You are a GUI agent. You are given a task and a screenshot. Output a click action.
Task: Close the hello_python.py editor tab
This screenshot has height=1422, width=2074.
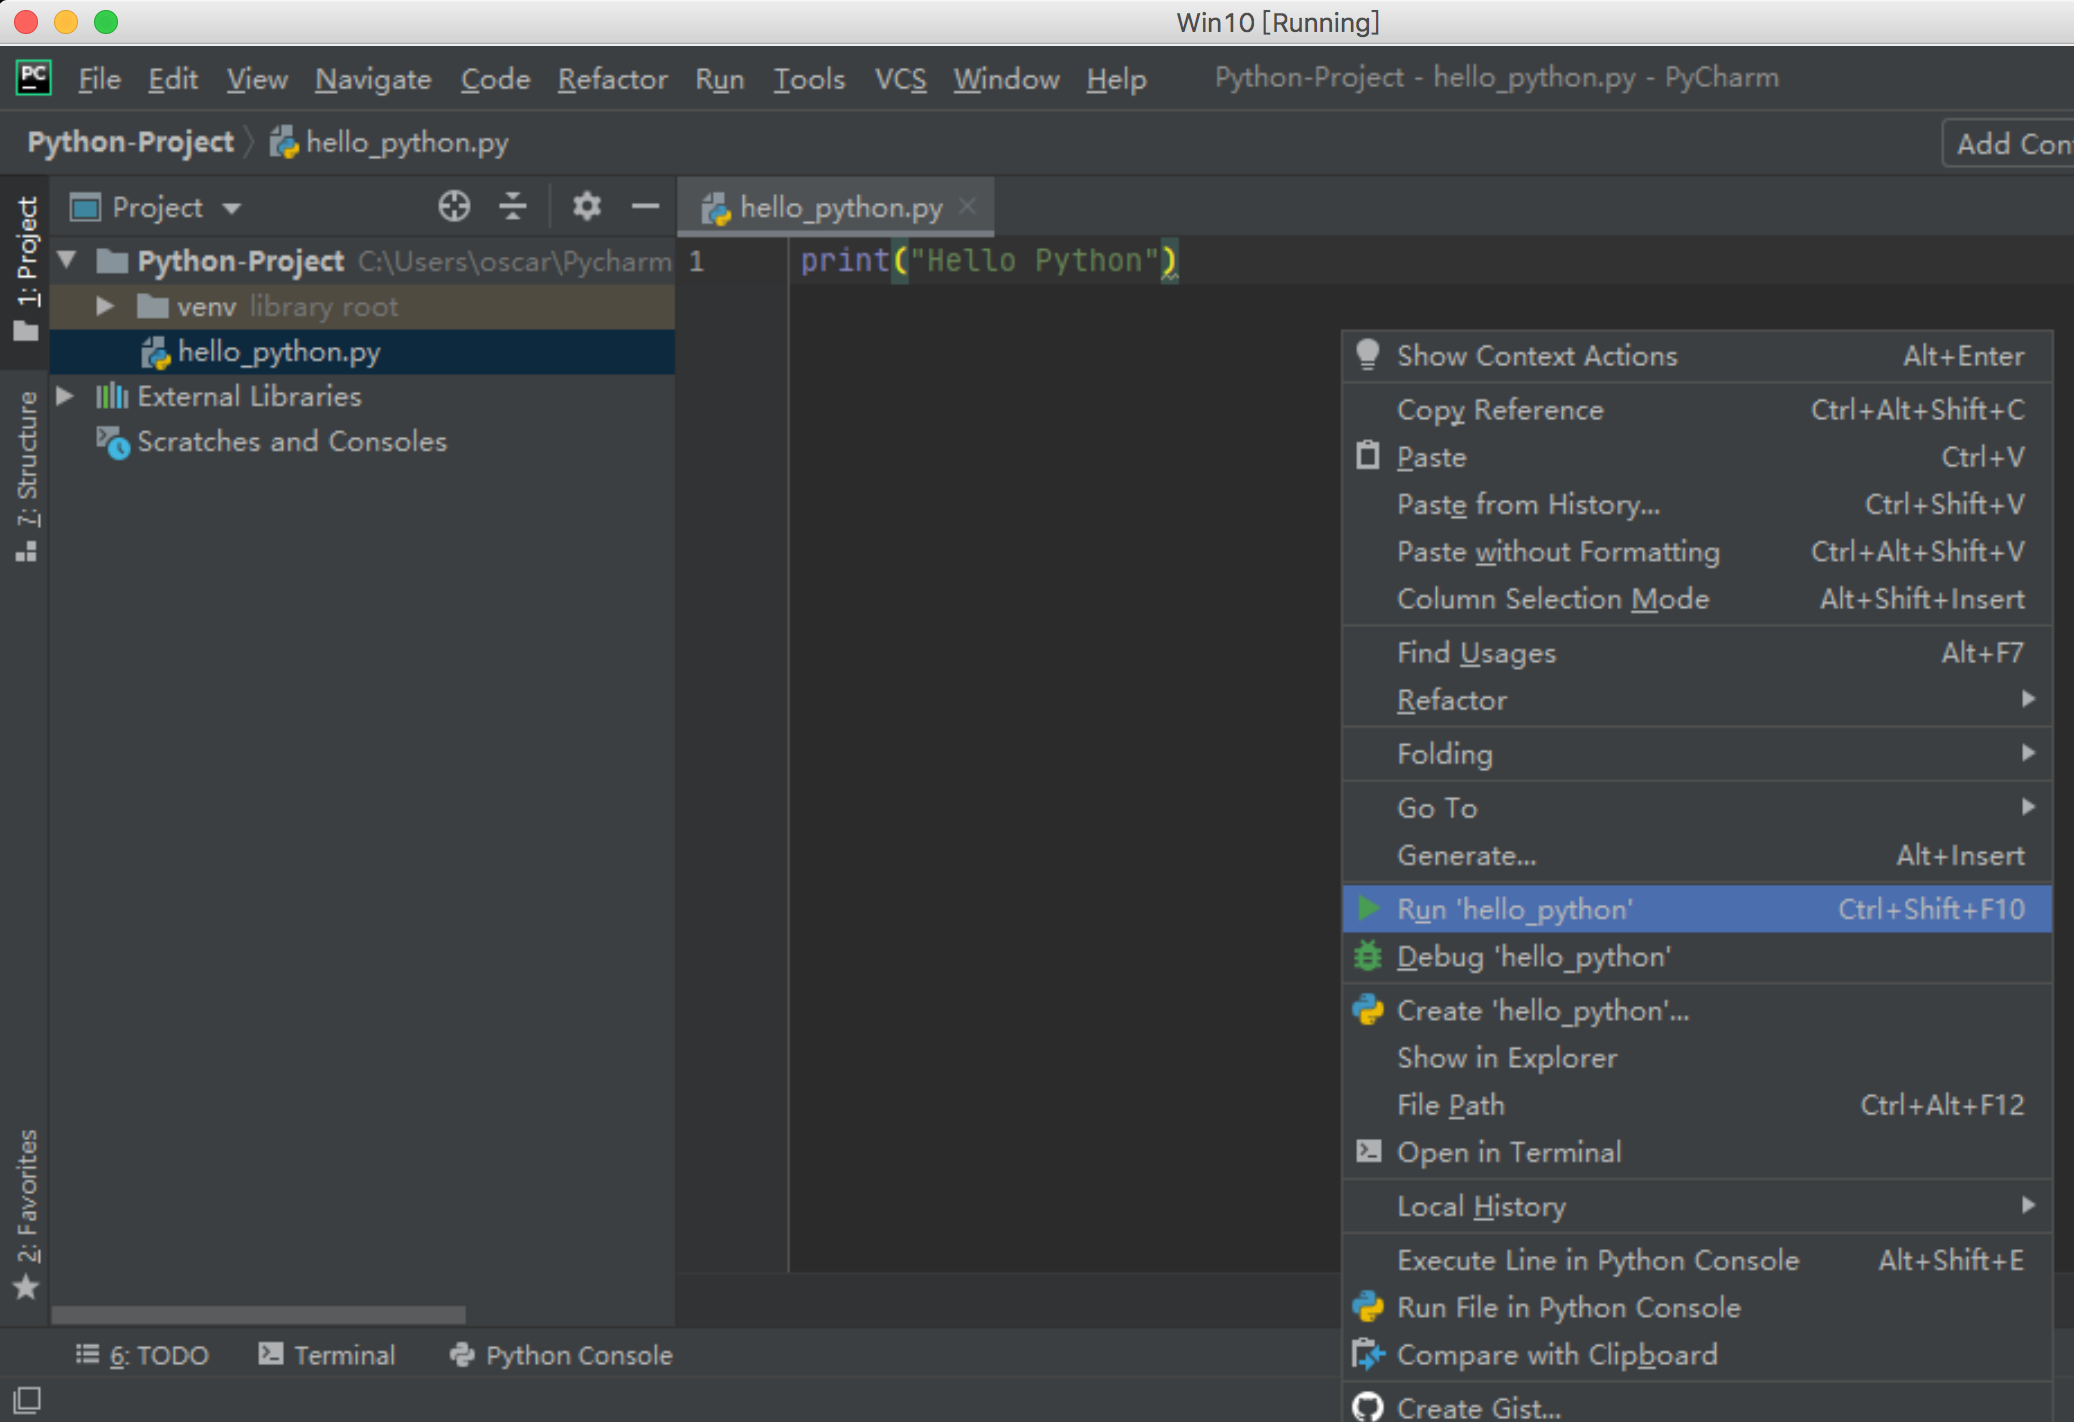tap(967, 206)
